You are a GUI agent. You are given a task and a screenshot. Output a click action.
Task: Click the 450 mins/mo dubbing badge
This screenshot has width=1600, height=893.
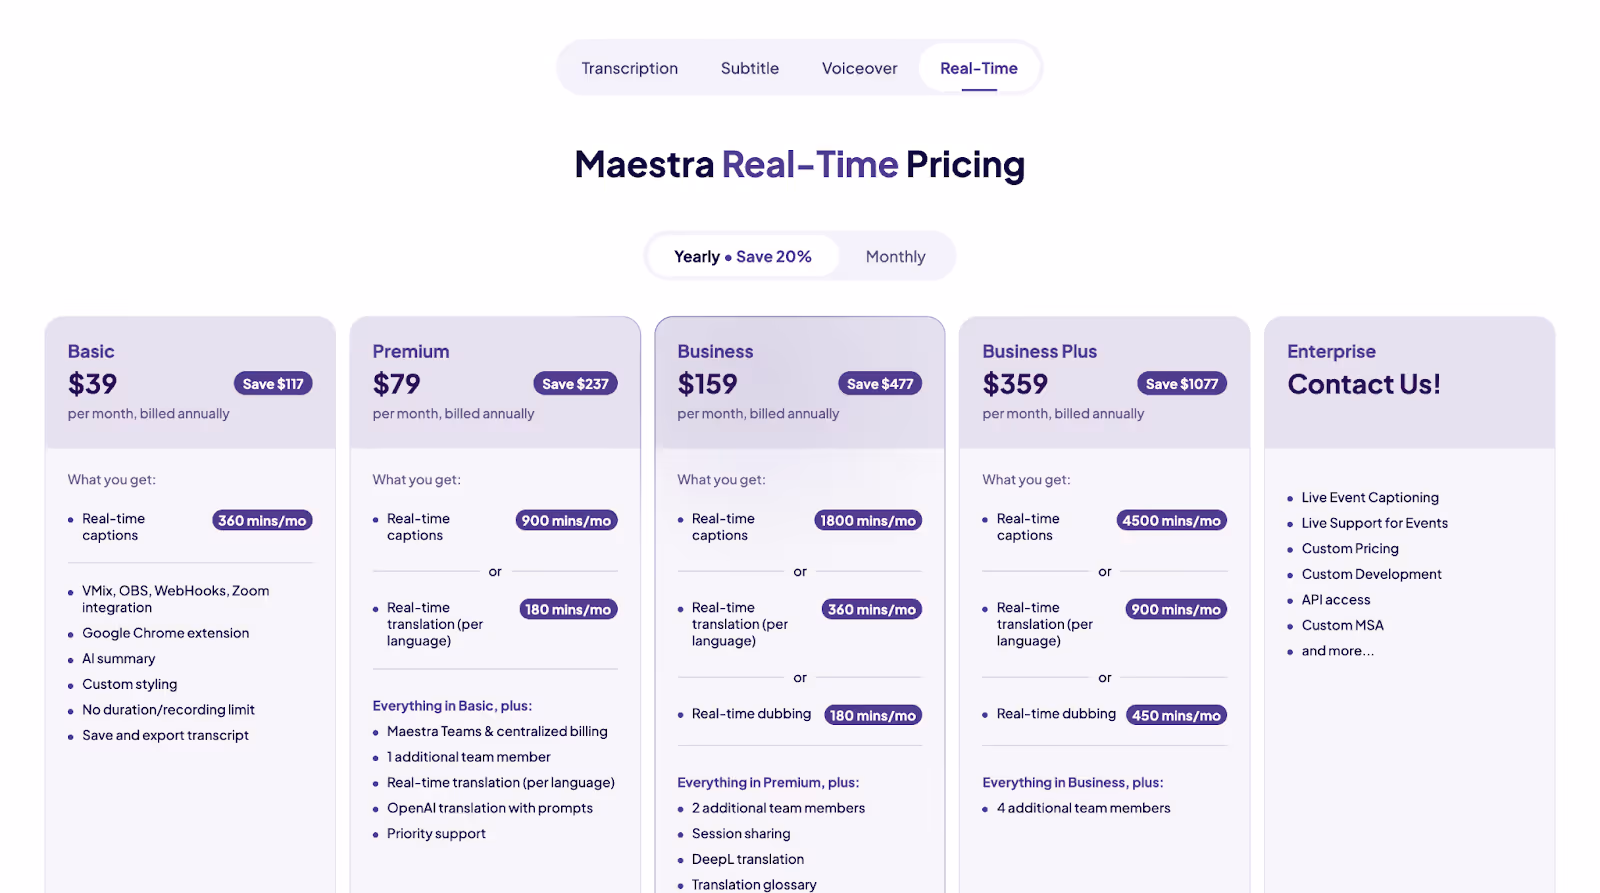point(1176,716)
